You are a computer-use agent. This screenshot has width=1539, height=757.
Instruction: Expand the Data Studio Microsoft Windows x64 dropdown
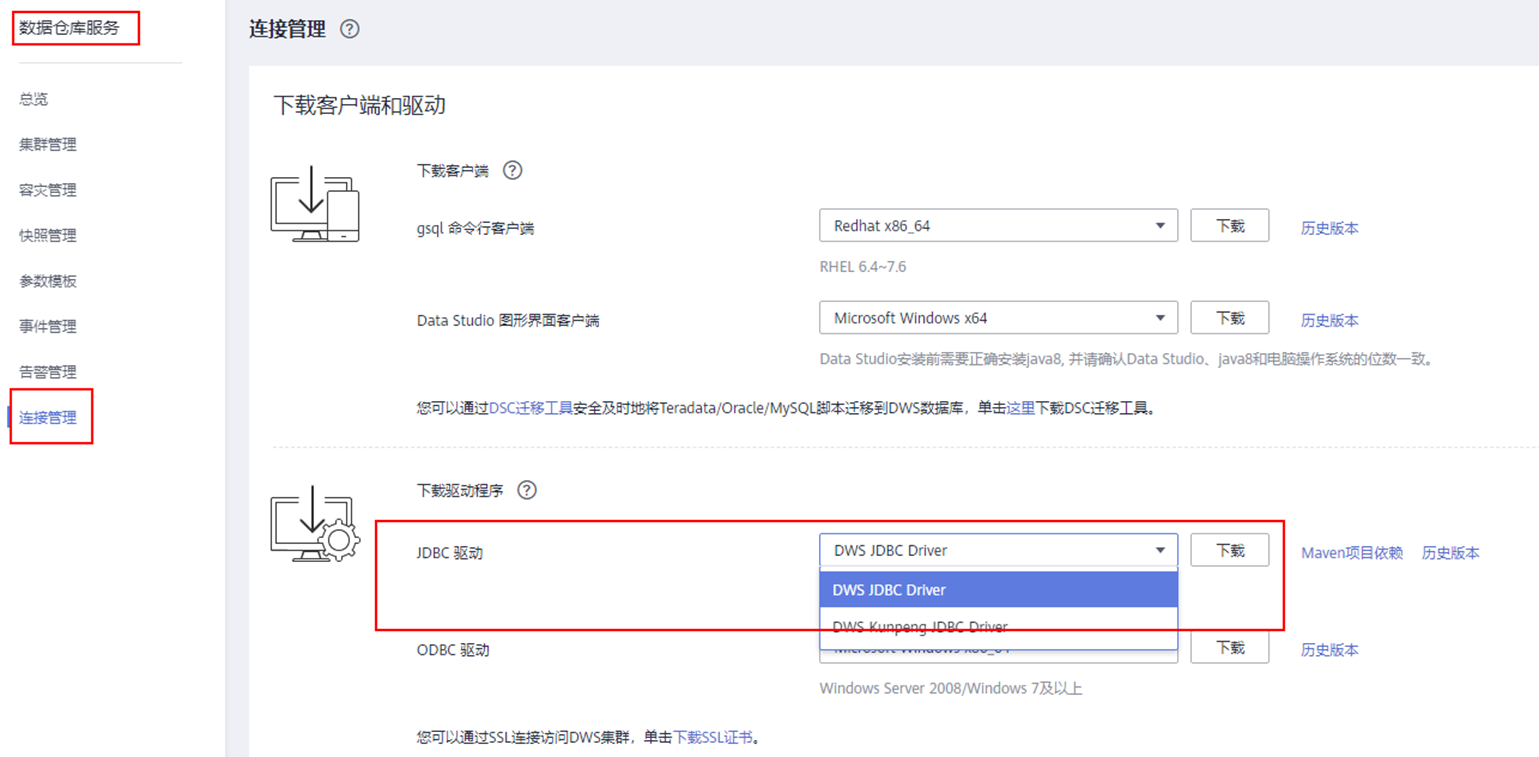[x=998, y=318]
